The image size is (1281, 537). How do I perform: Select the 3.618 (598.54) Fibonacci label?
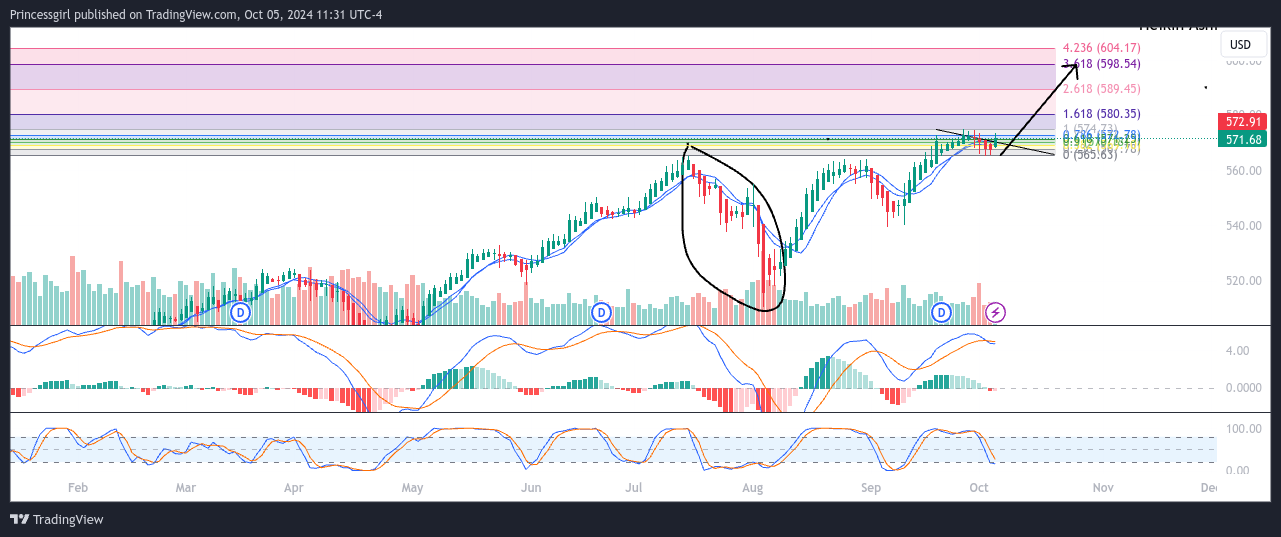pos(1101,64)
